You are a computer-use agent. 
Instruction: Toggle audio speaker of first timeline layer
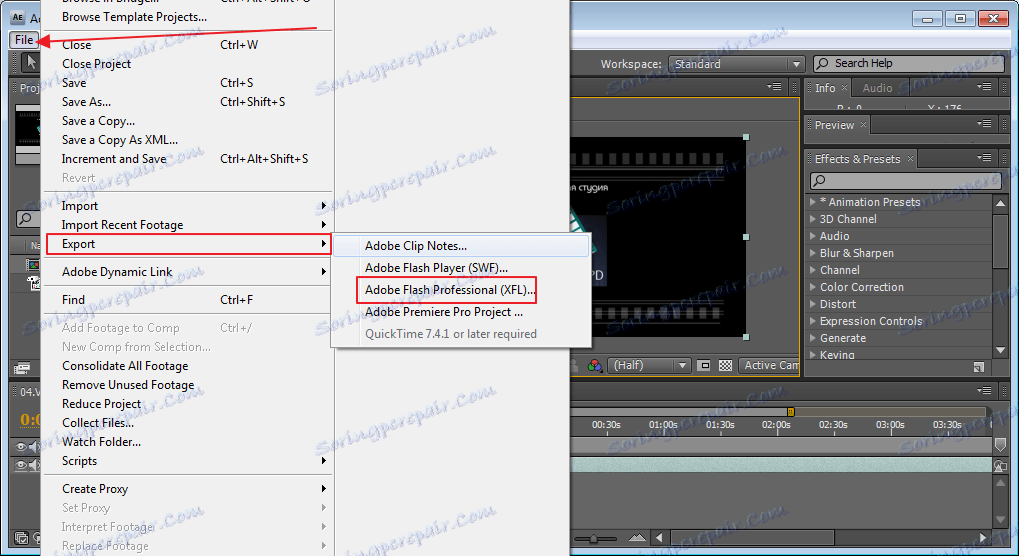(x=33, y=447)
